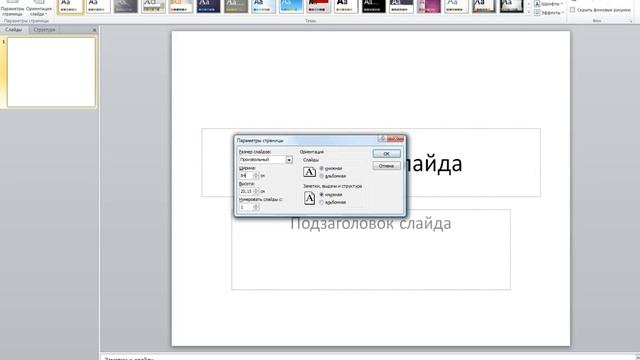Click the dialog help question-mark button
The image size is (640, 360).
tap(381, 139)
